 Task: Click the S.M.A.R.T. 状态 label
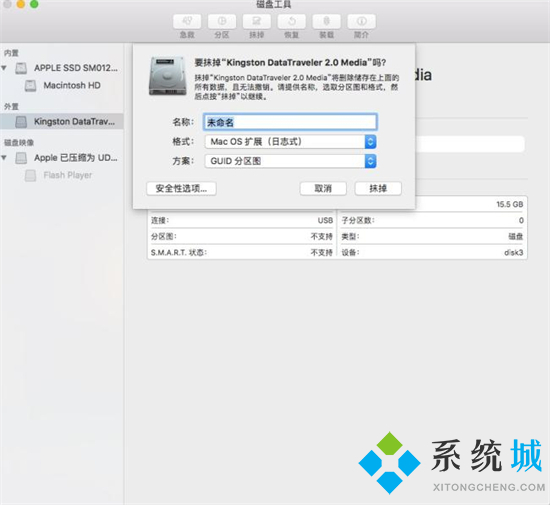tap(179, 252)
